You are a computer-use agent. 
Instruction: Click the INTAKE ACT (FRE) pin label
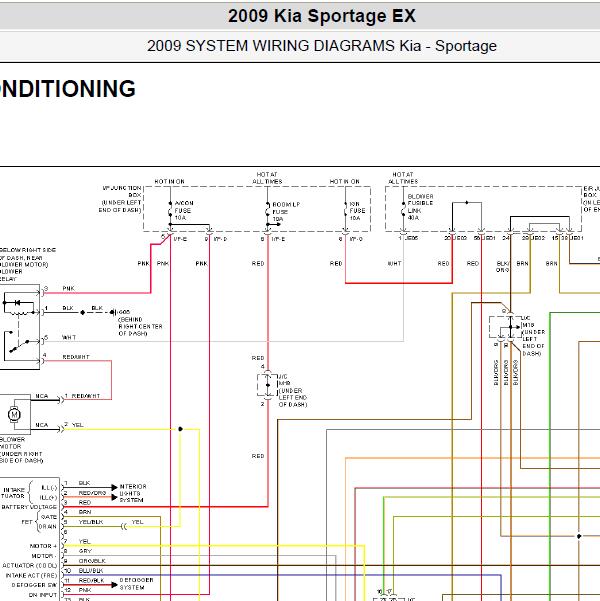click(x=31, y=576)
